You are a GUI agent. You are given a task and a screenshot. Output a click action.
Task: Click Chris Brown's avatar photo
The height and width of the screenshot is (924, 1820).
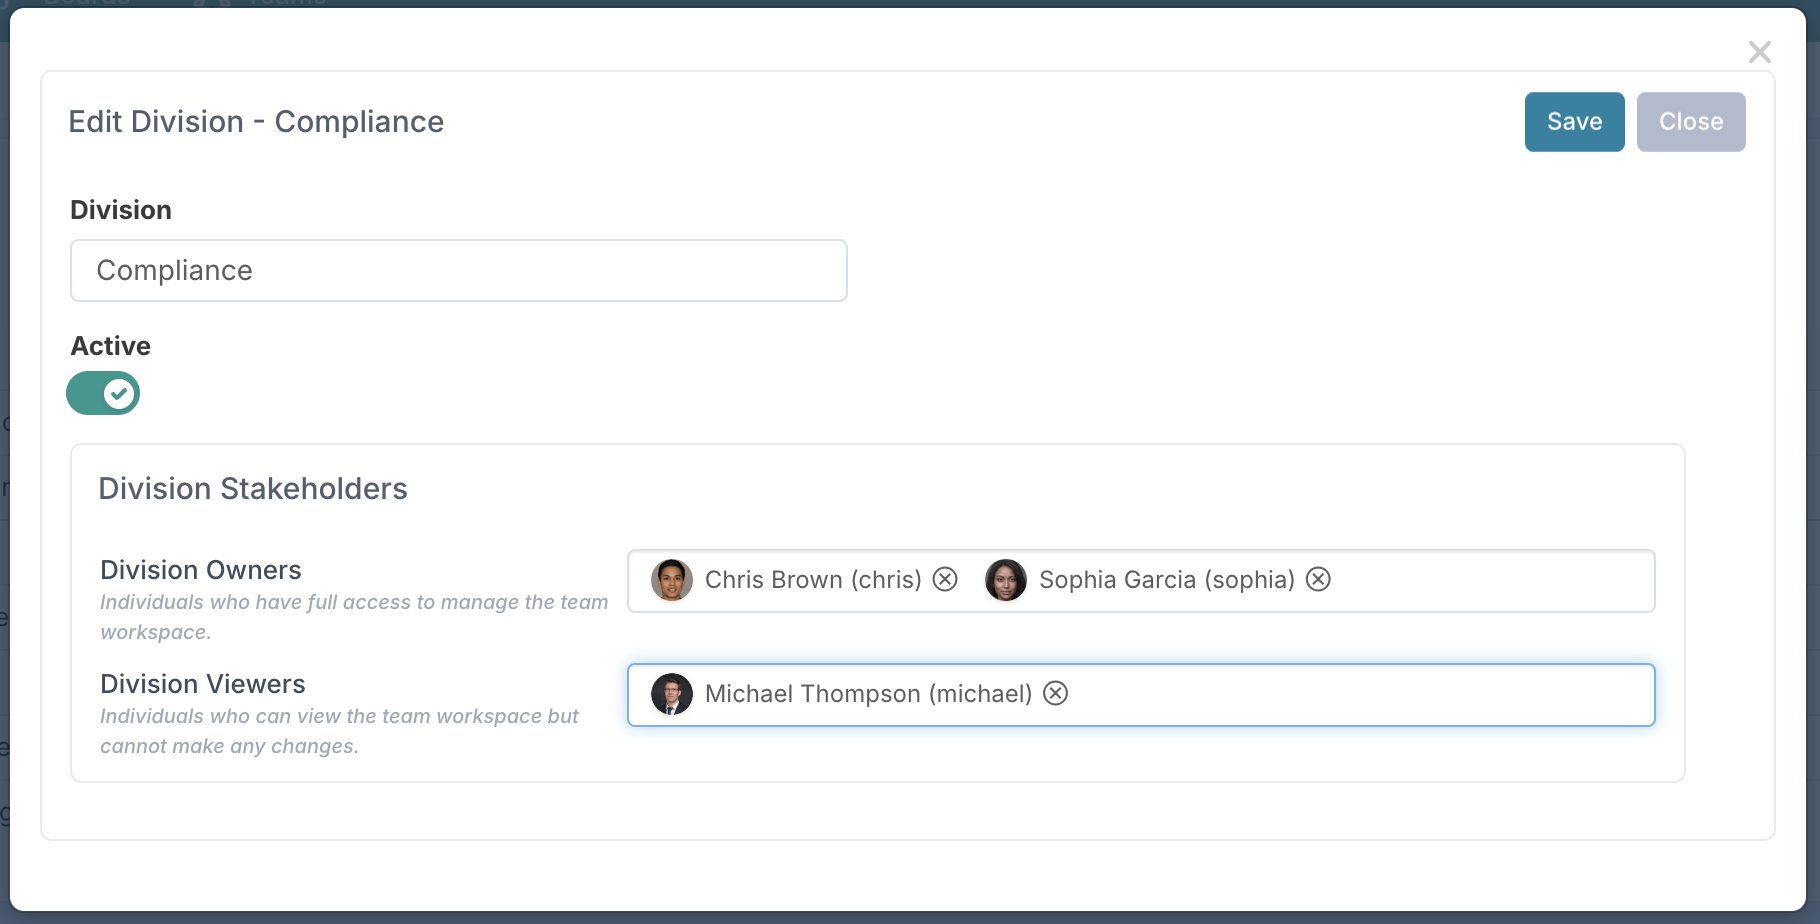tap(672, 580)
